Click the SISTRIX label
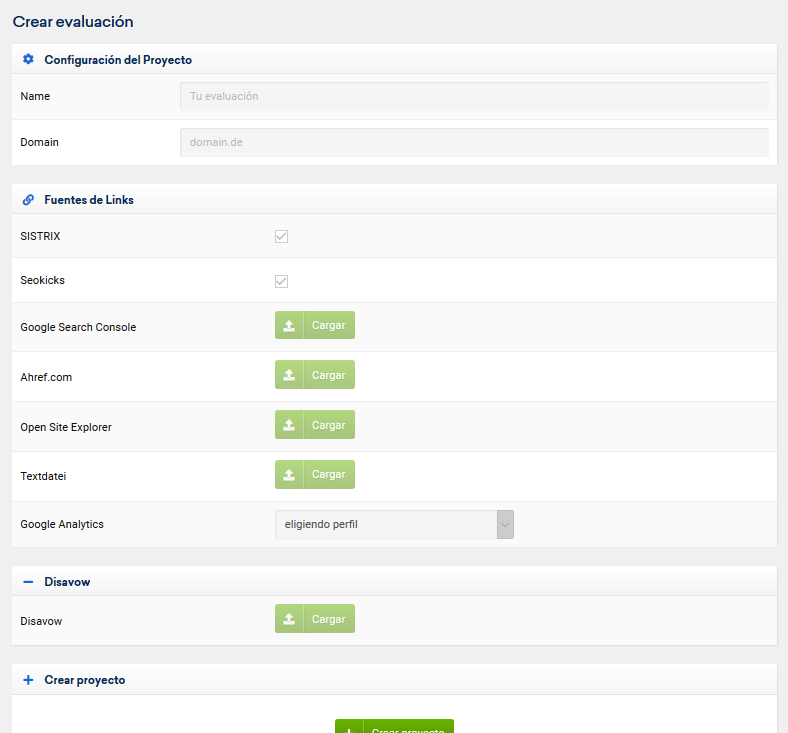The width and height of the screenshot is (788, 733). (x=40, y=236)
